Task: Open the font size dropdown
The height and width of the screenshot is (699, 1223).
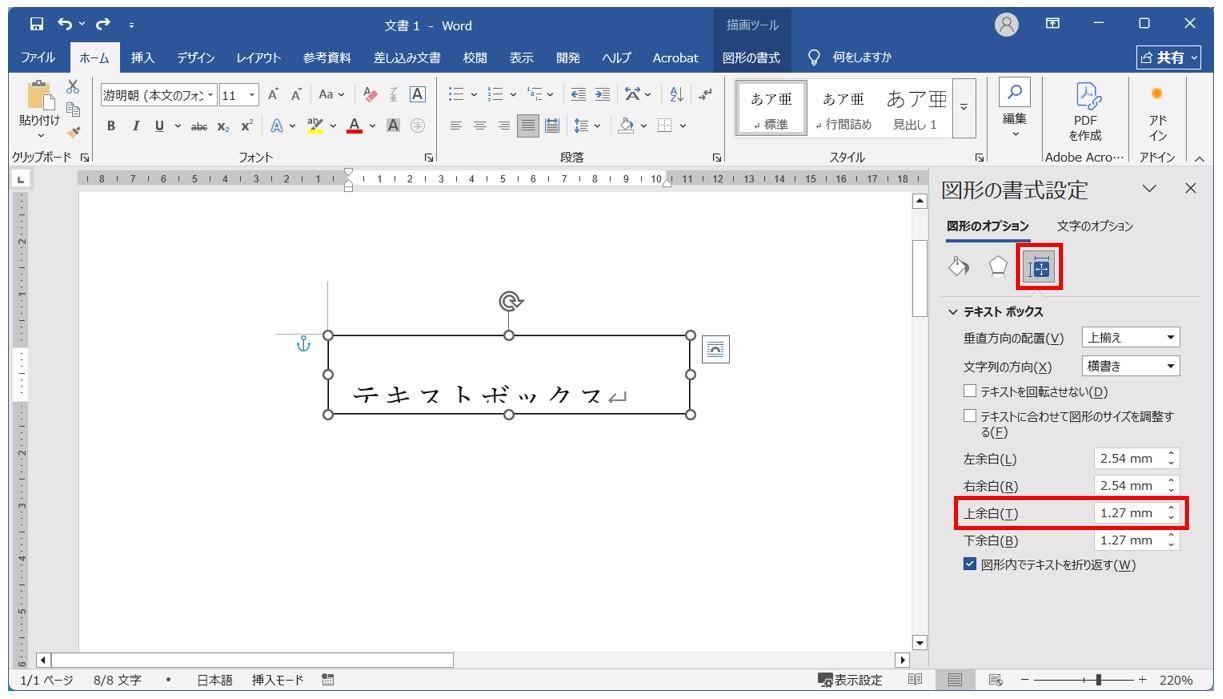Action: coord(252,95)
